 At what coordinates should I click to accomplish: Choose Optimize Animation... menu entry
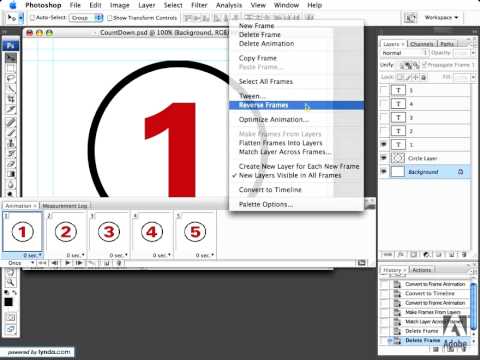point(274,119)
